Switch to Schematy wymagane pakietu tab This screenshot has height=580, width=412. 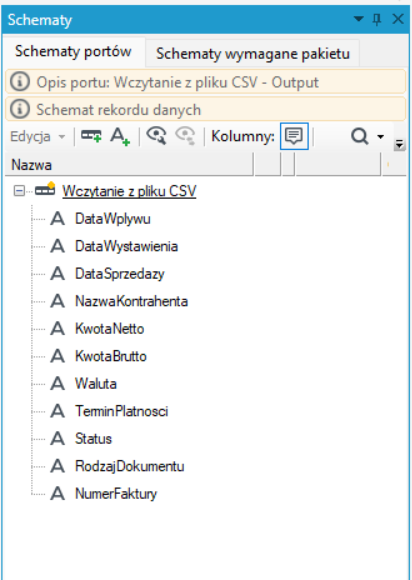(x=253, y=54)
